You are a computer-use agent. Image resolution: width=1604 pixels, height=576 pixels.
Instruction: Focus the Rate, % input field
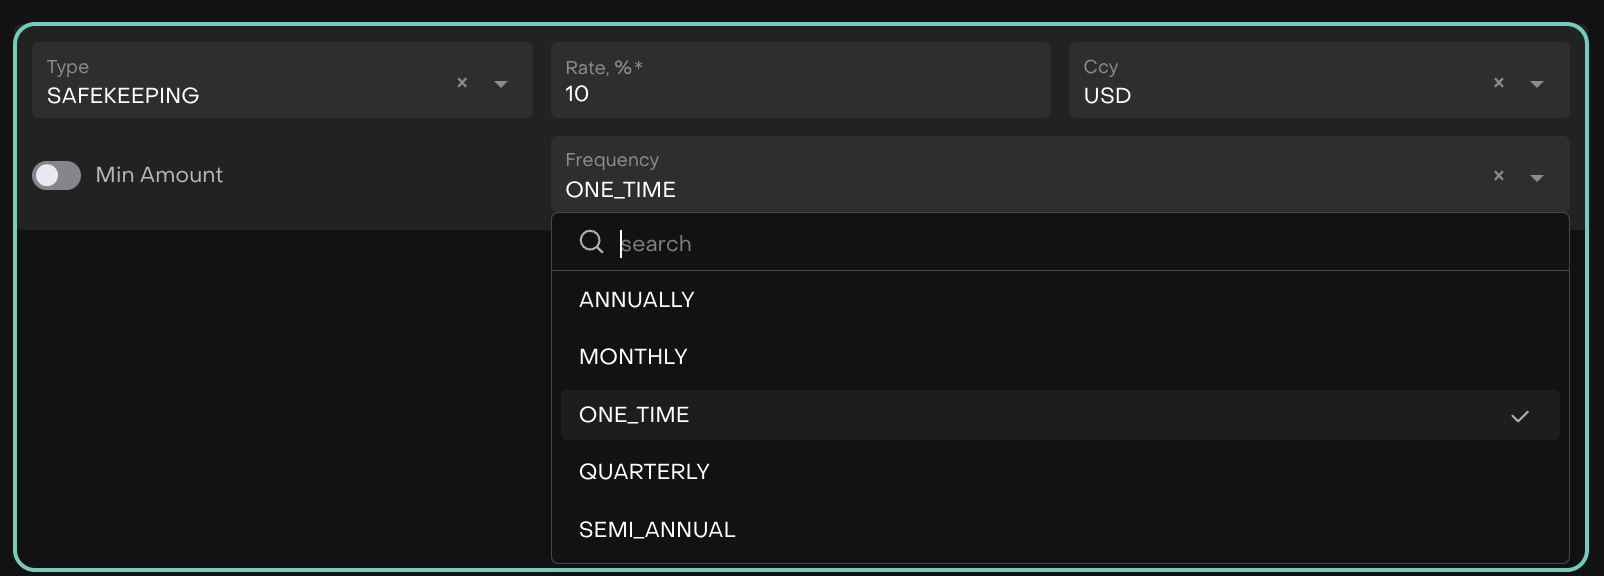[x=800, y=94]
